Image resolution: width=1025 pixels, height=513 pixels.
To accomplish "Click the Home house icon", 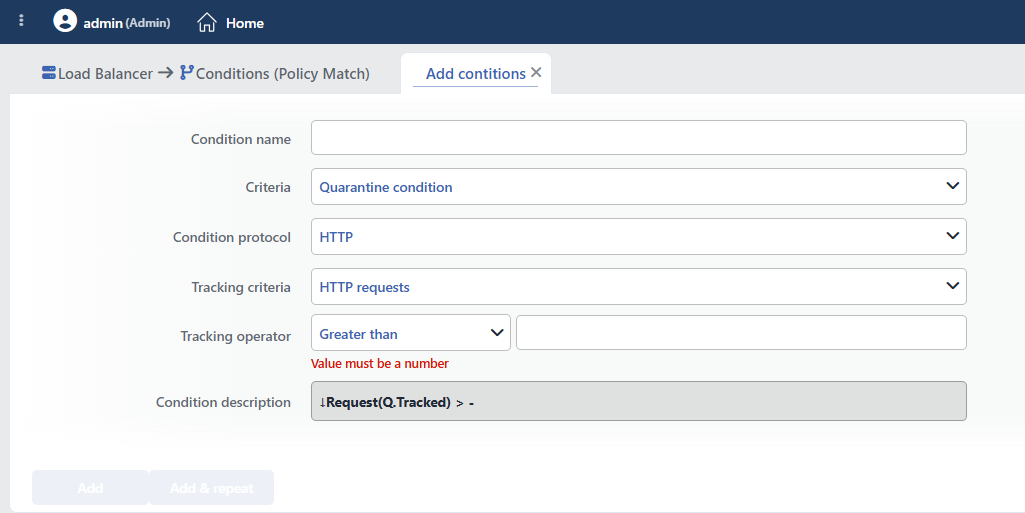I will click(207, 23).
